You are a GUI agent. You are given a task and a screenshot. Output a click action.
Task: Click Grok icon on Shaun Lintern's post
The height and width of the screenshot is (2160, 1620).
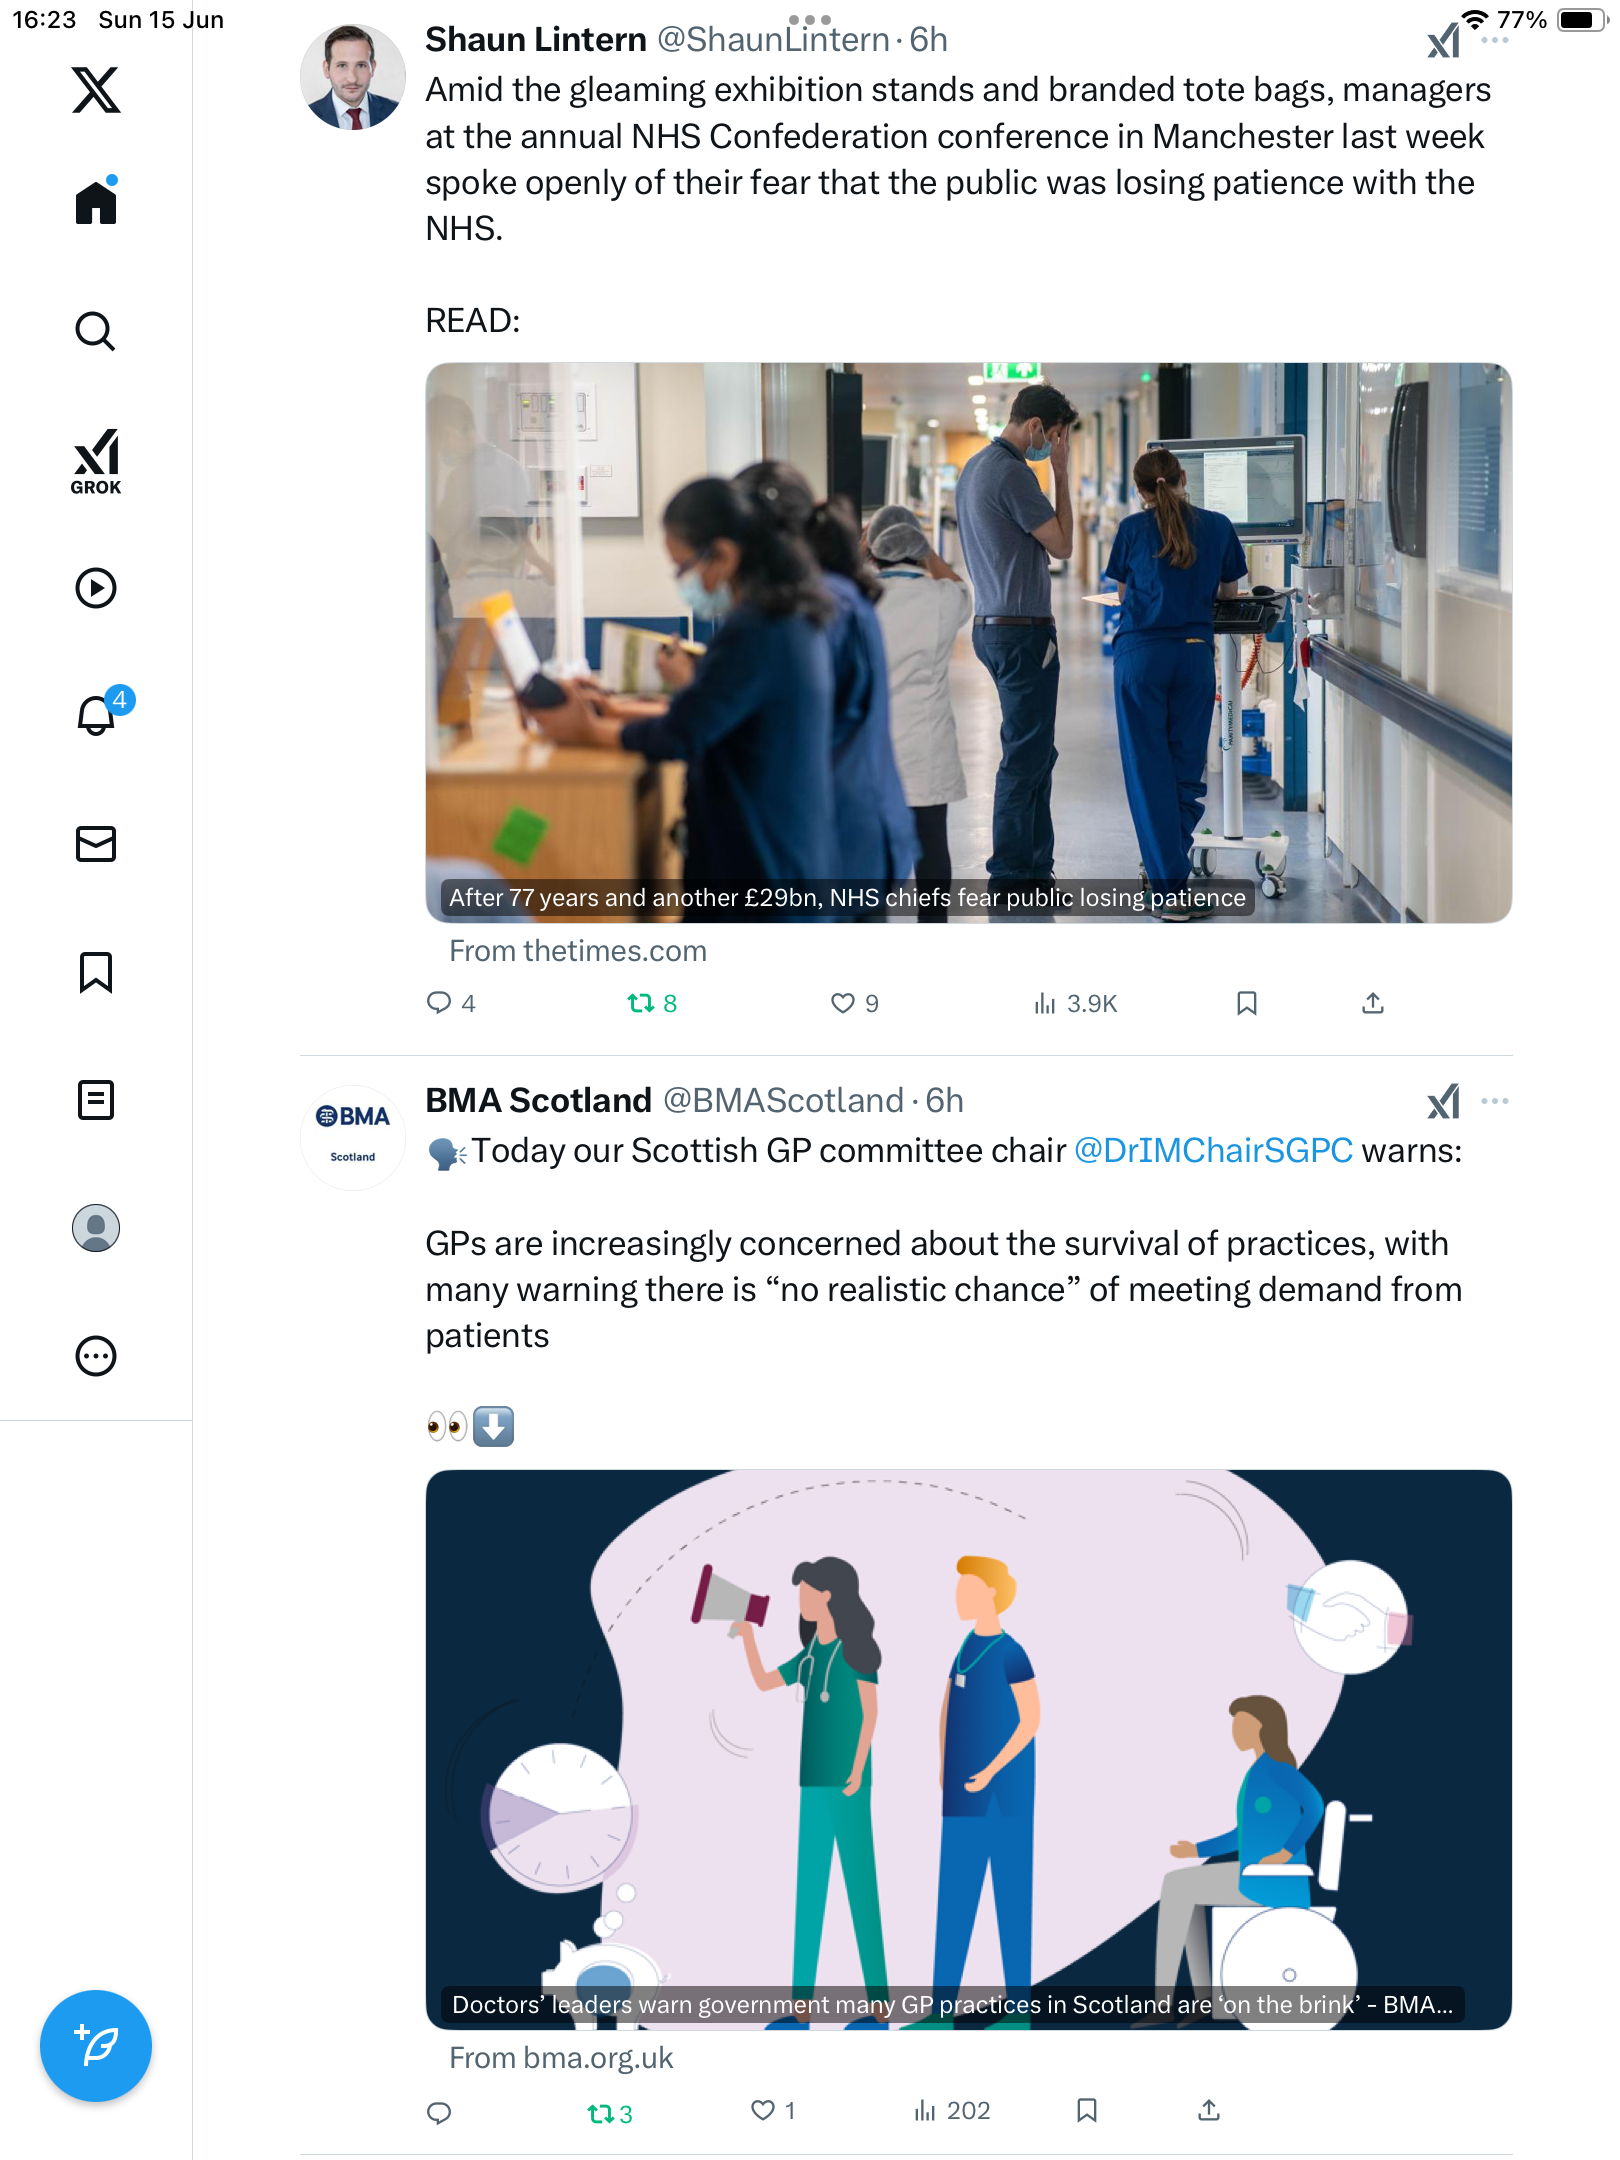(x=1444, y=41)
